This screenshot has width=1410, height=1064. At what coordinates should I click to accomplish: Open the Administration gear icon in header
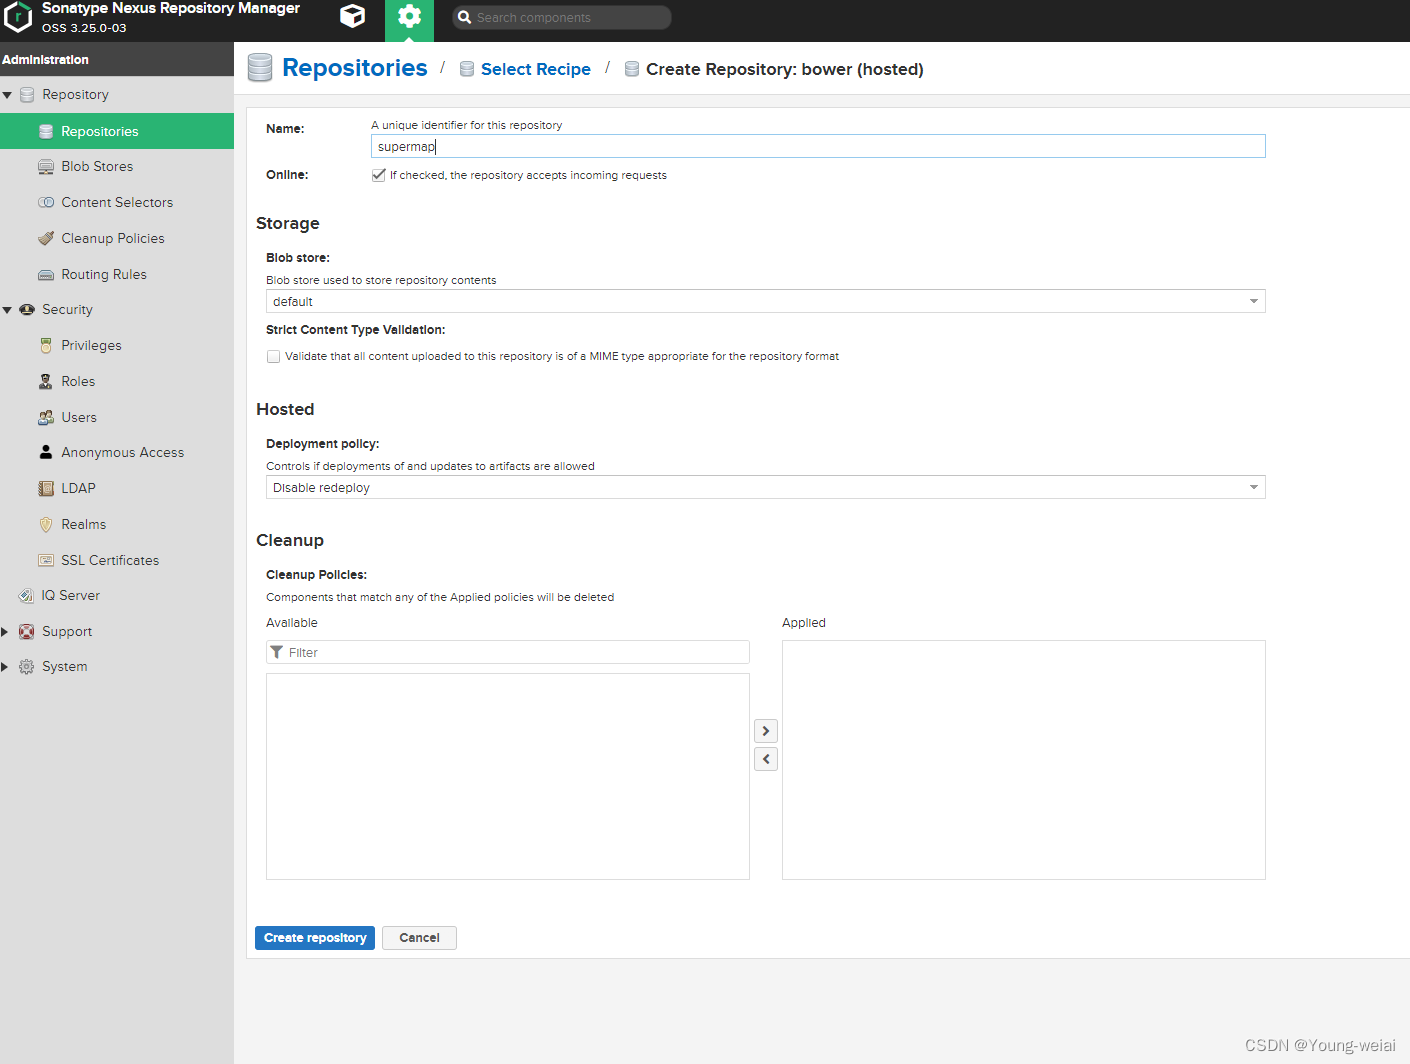[409, 16]
